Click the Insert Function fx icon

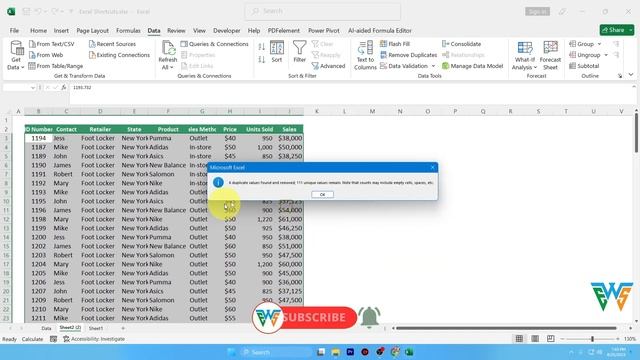pos(64,87)
